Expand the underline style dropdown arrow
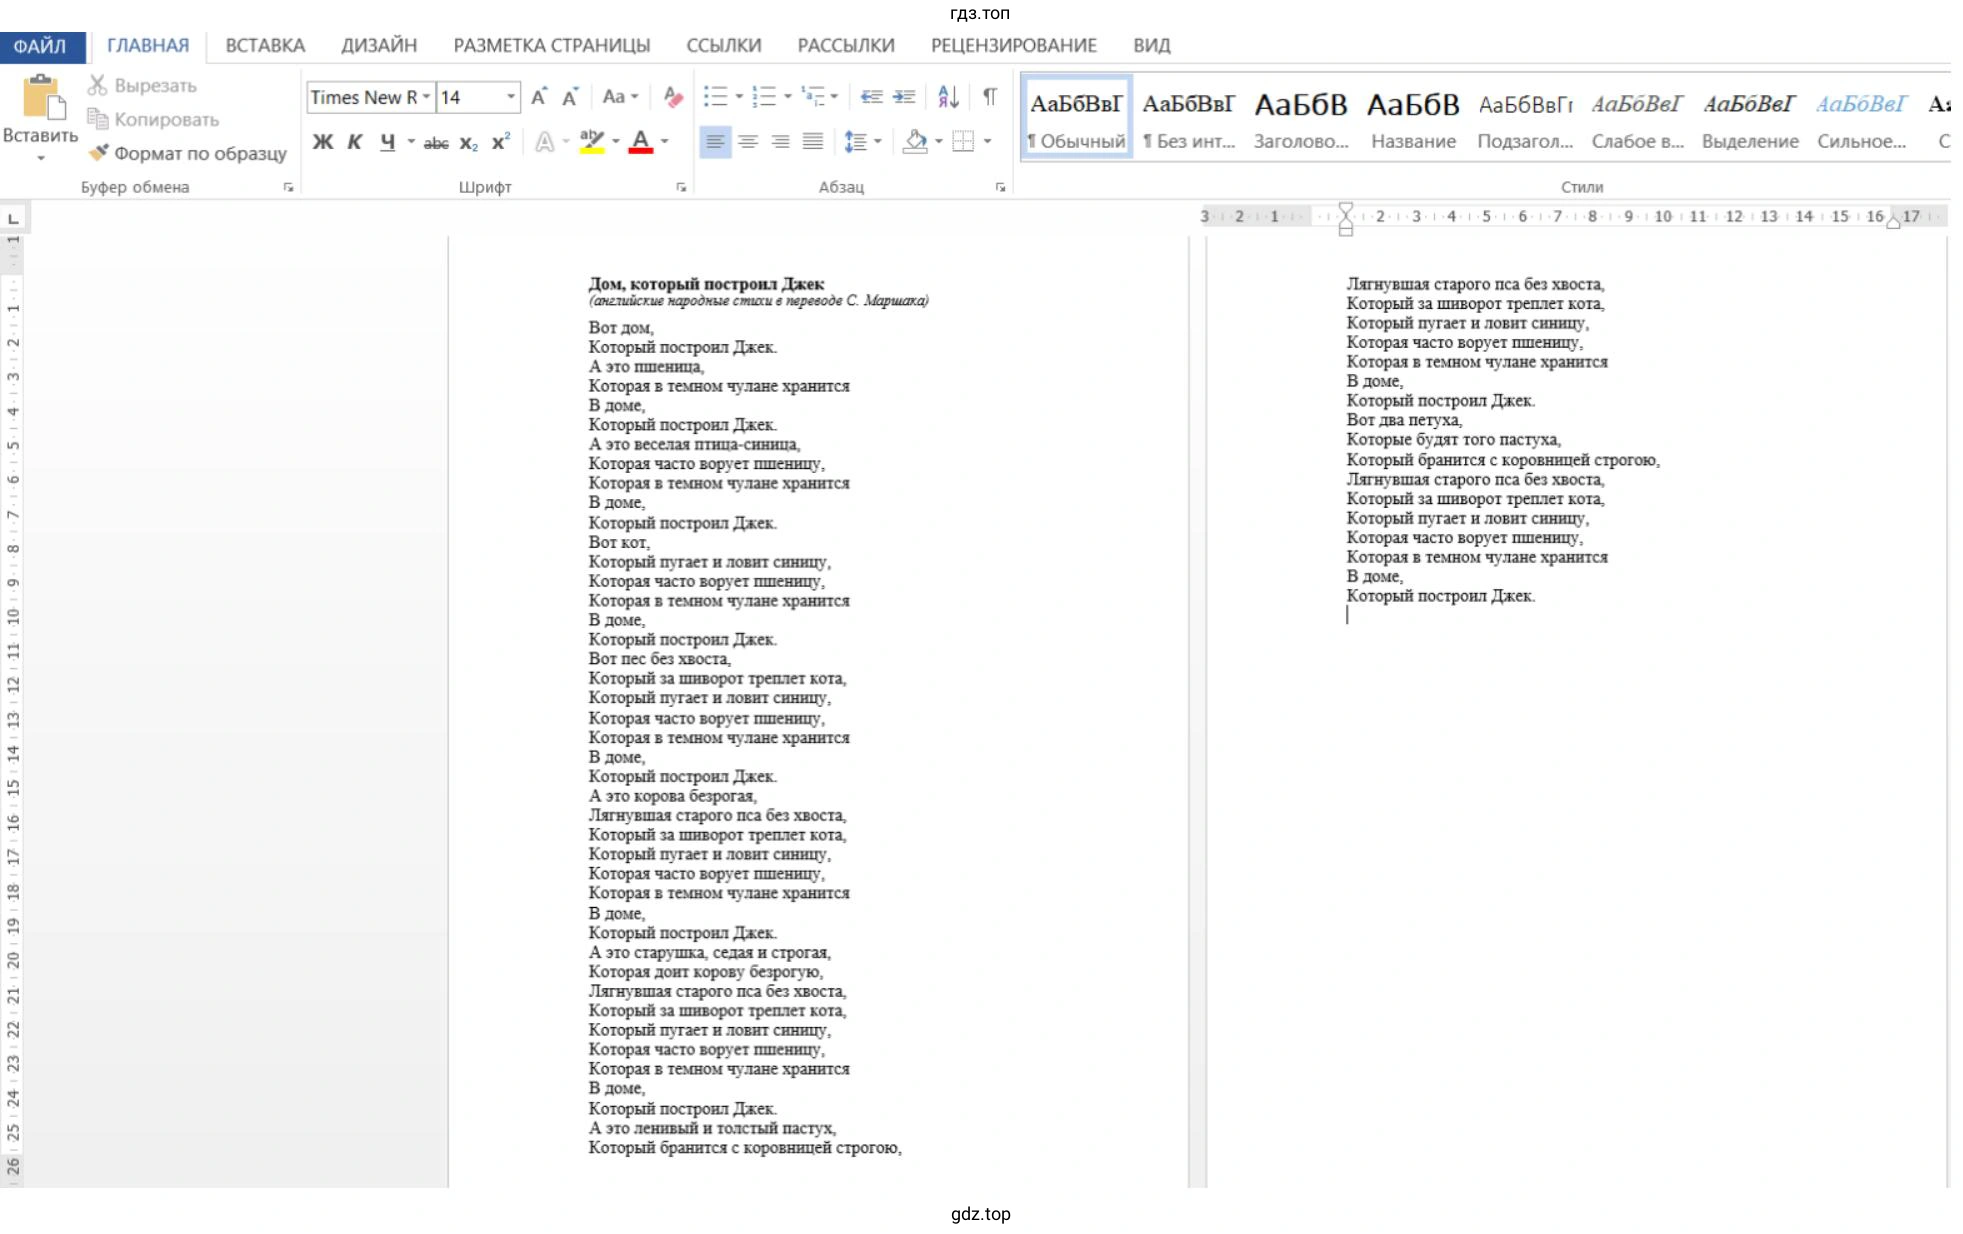Viewport: 1963px width, 1234px height. click(x=411, y=142)
